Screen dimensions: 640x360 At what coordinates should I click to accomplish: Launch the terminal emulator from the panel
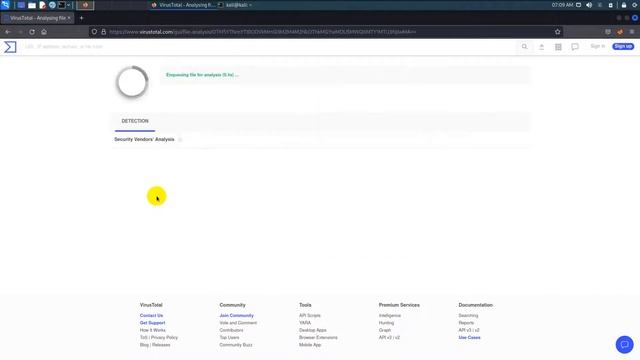(x=62, y=5)
